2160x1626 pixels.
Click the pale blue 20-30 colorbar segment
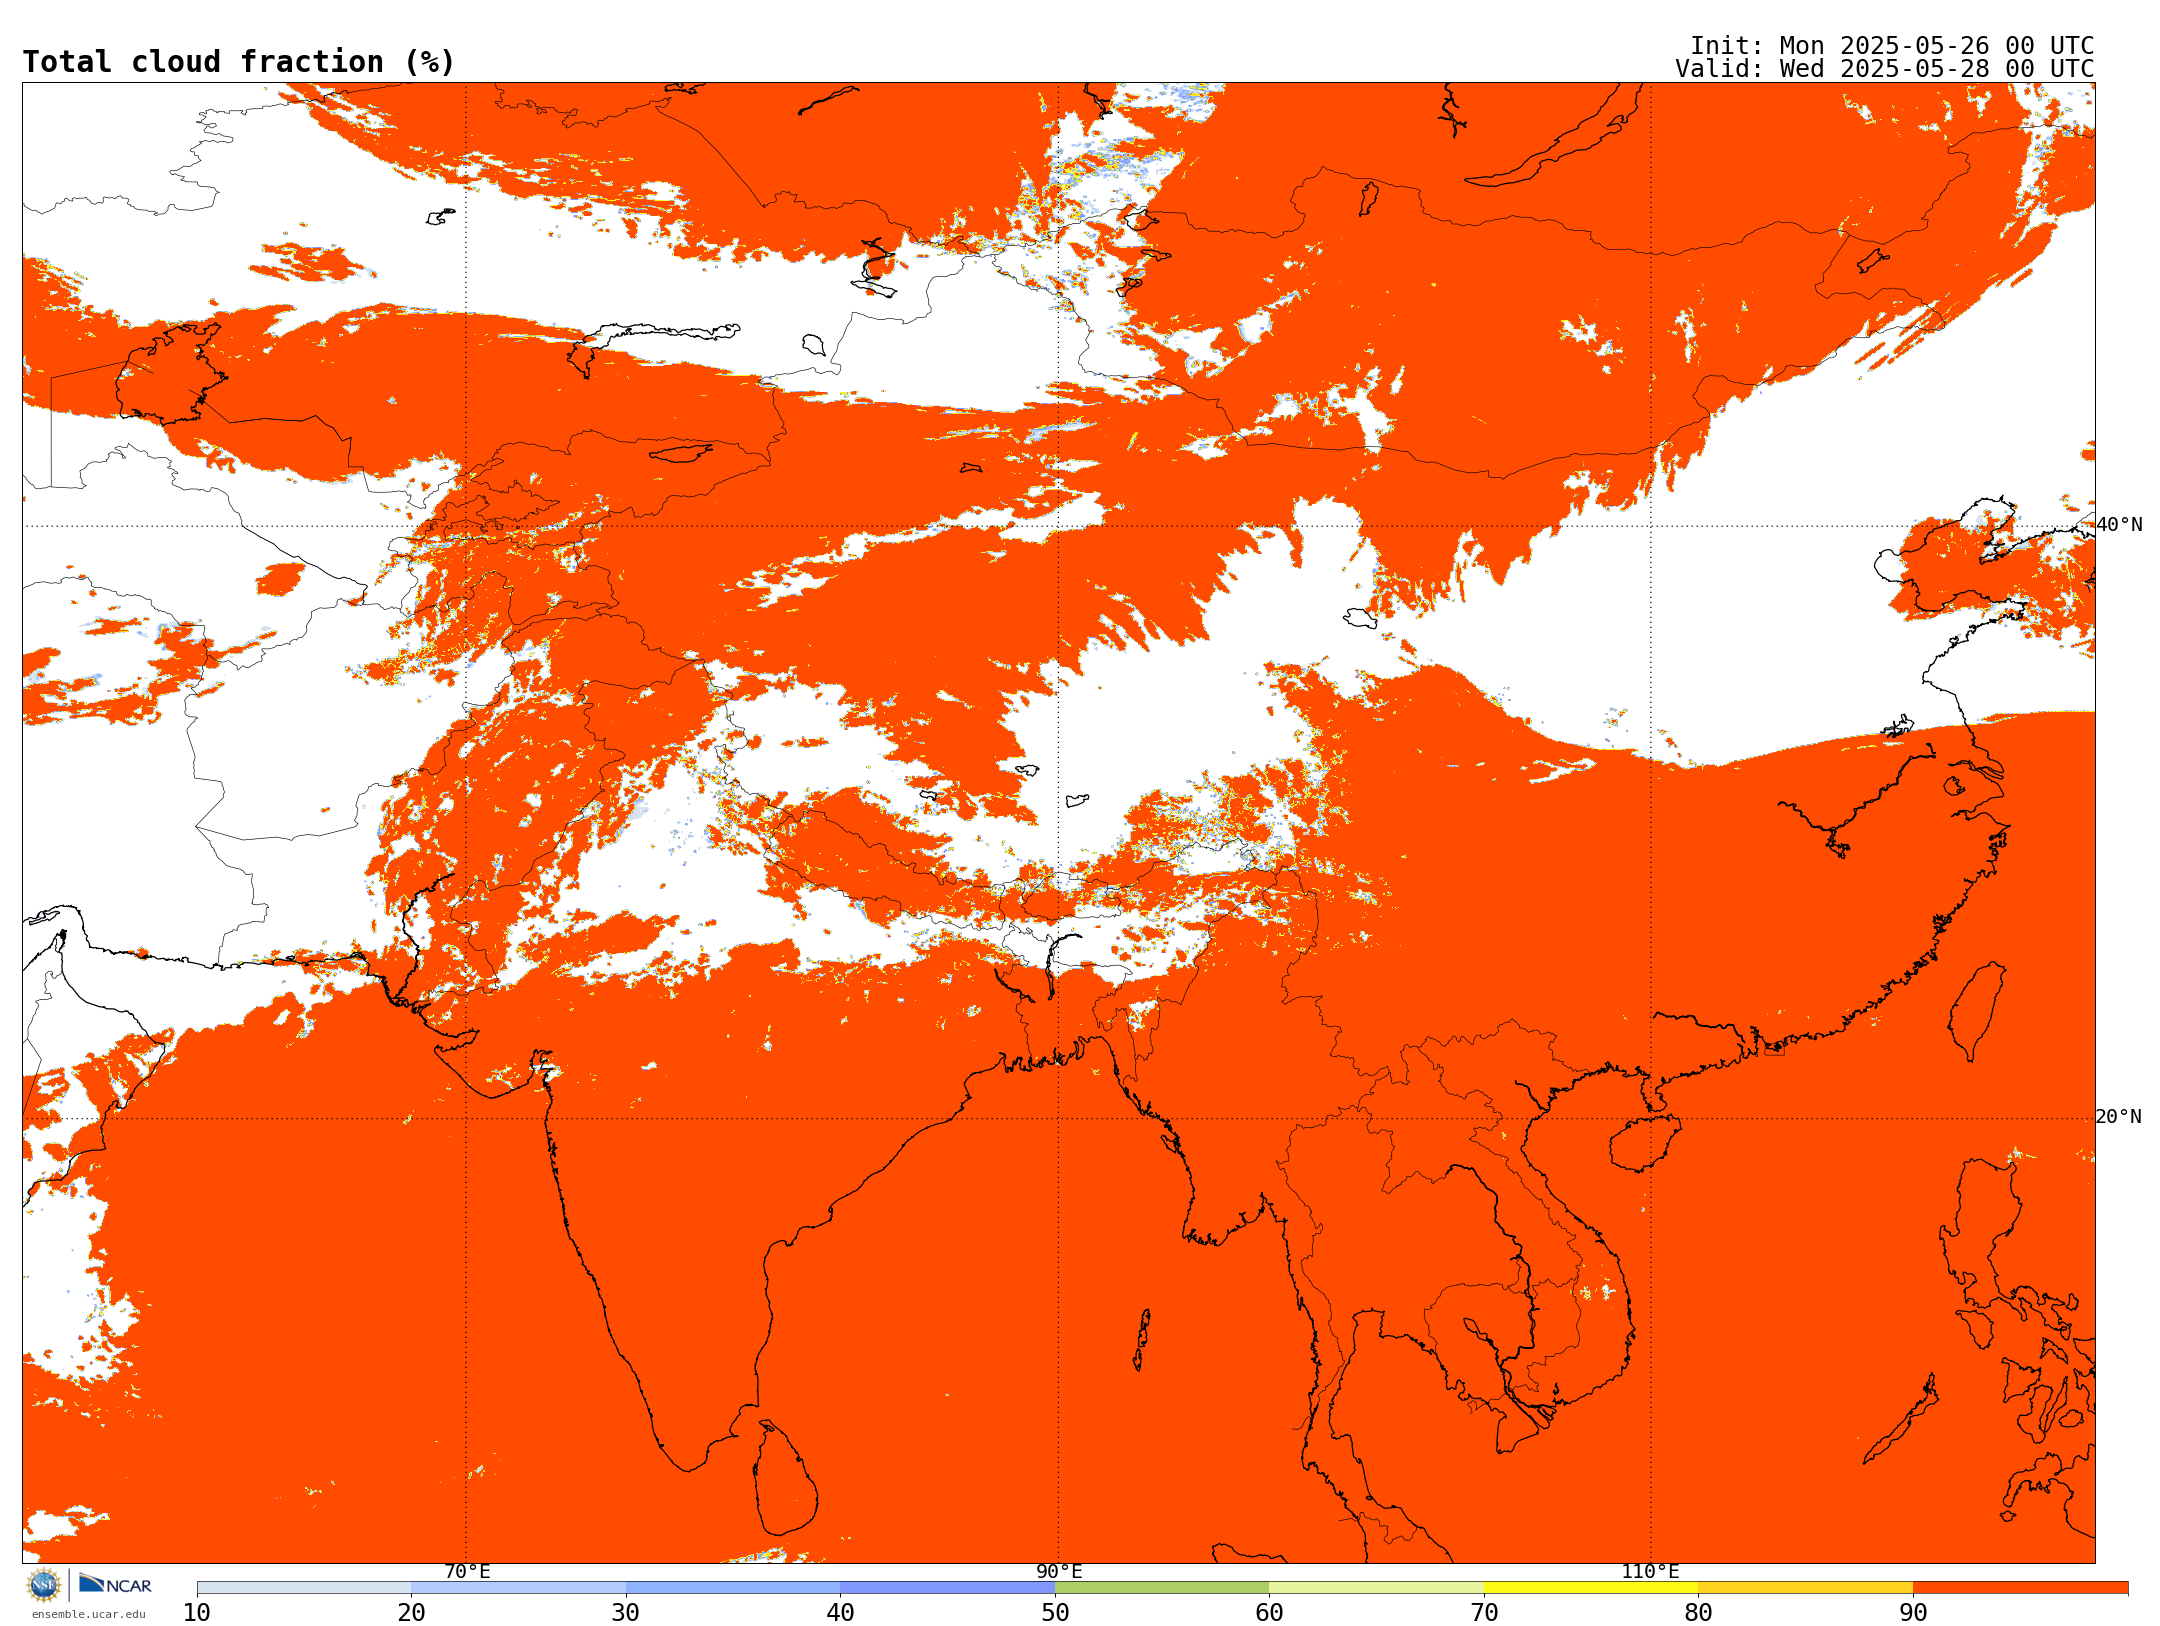(518, 1588)
